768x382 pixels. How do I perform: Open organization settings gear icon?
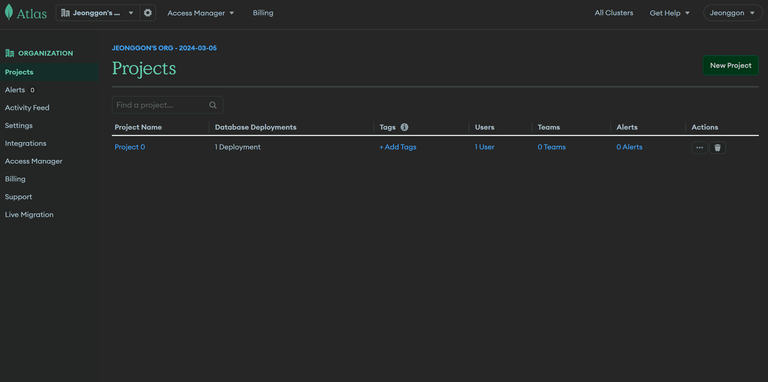(147, 13)
